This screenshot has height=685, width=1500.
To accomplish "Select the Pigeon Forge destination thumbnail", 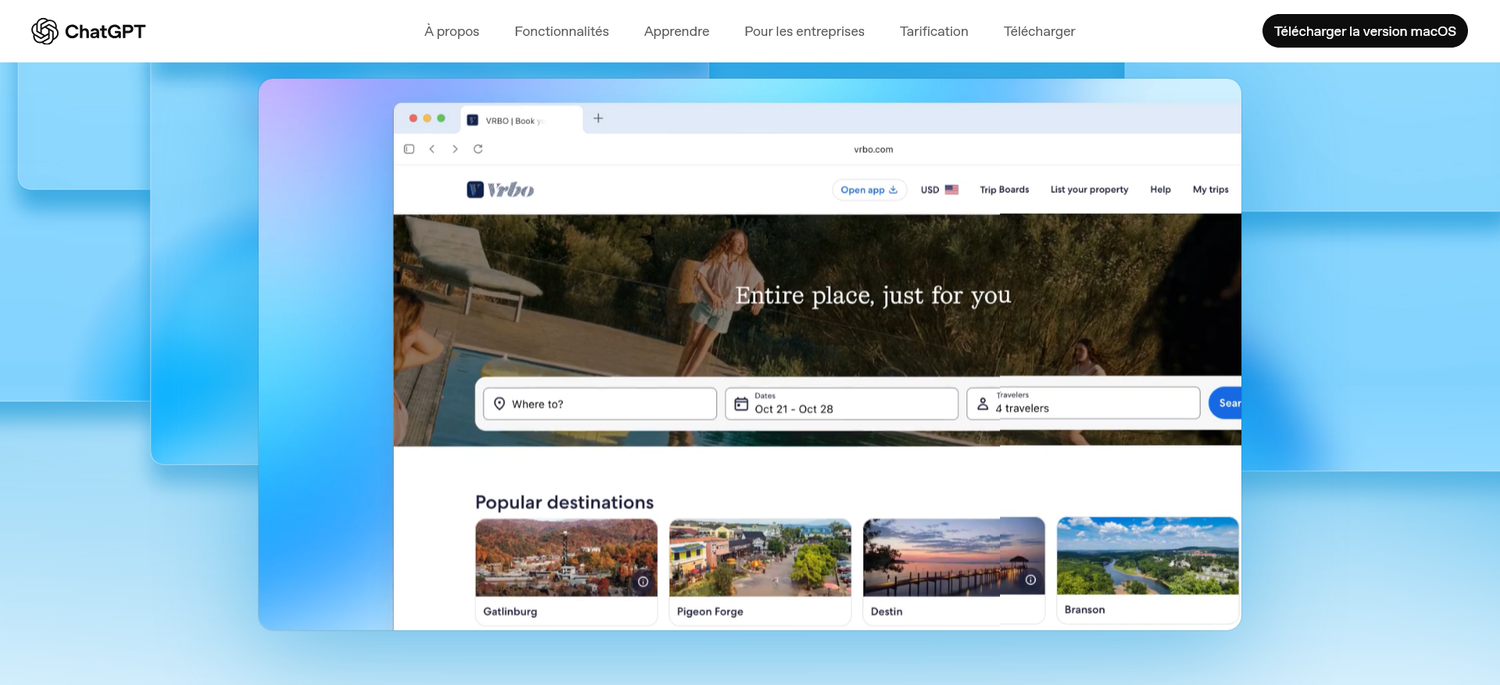I will click(760, 557).
